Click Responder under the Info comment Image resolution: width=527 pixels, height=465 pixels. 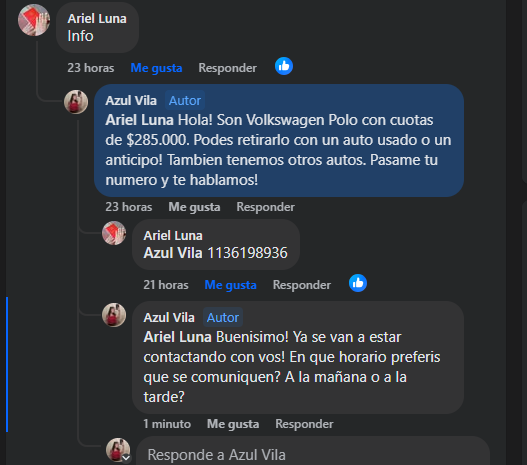point(228,68)
